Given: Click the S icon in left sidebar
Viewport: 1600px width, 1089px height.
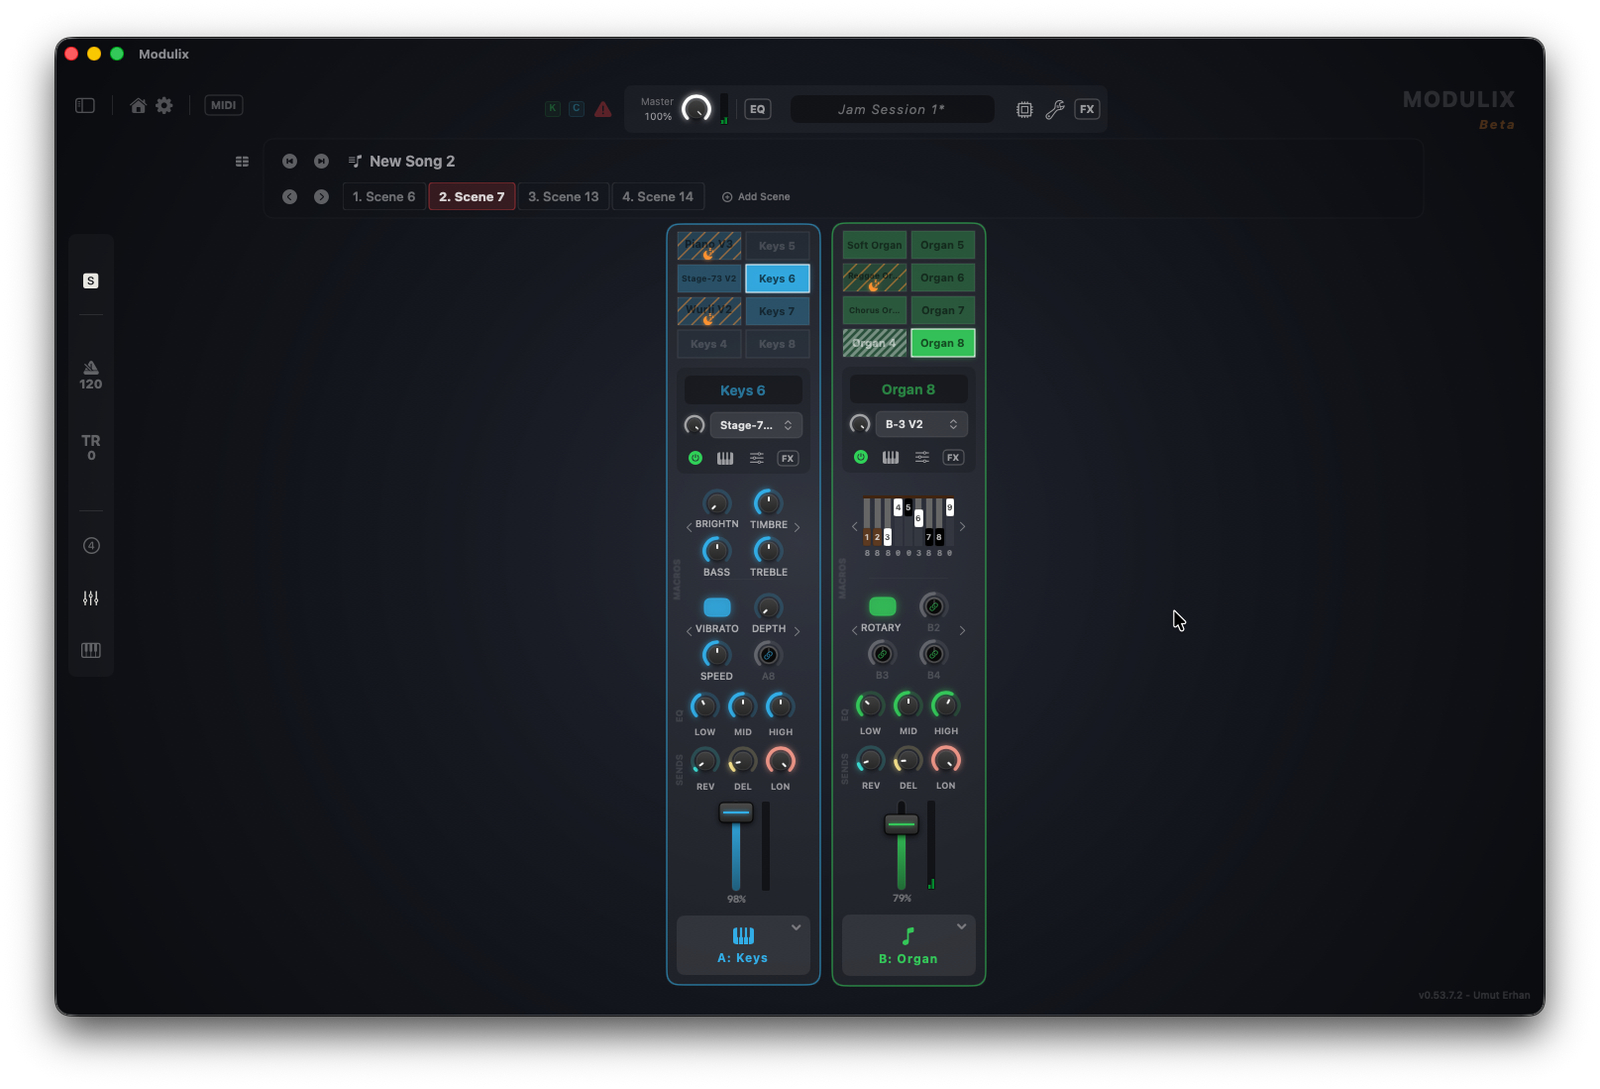Looking at the screenshot, I should point(91,281).
